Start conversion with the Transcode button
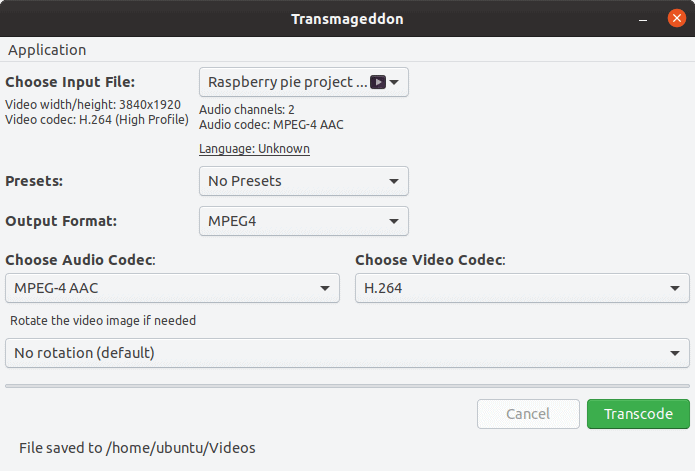 [638, 414]
